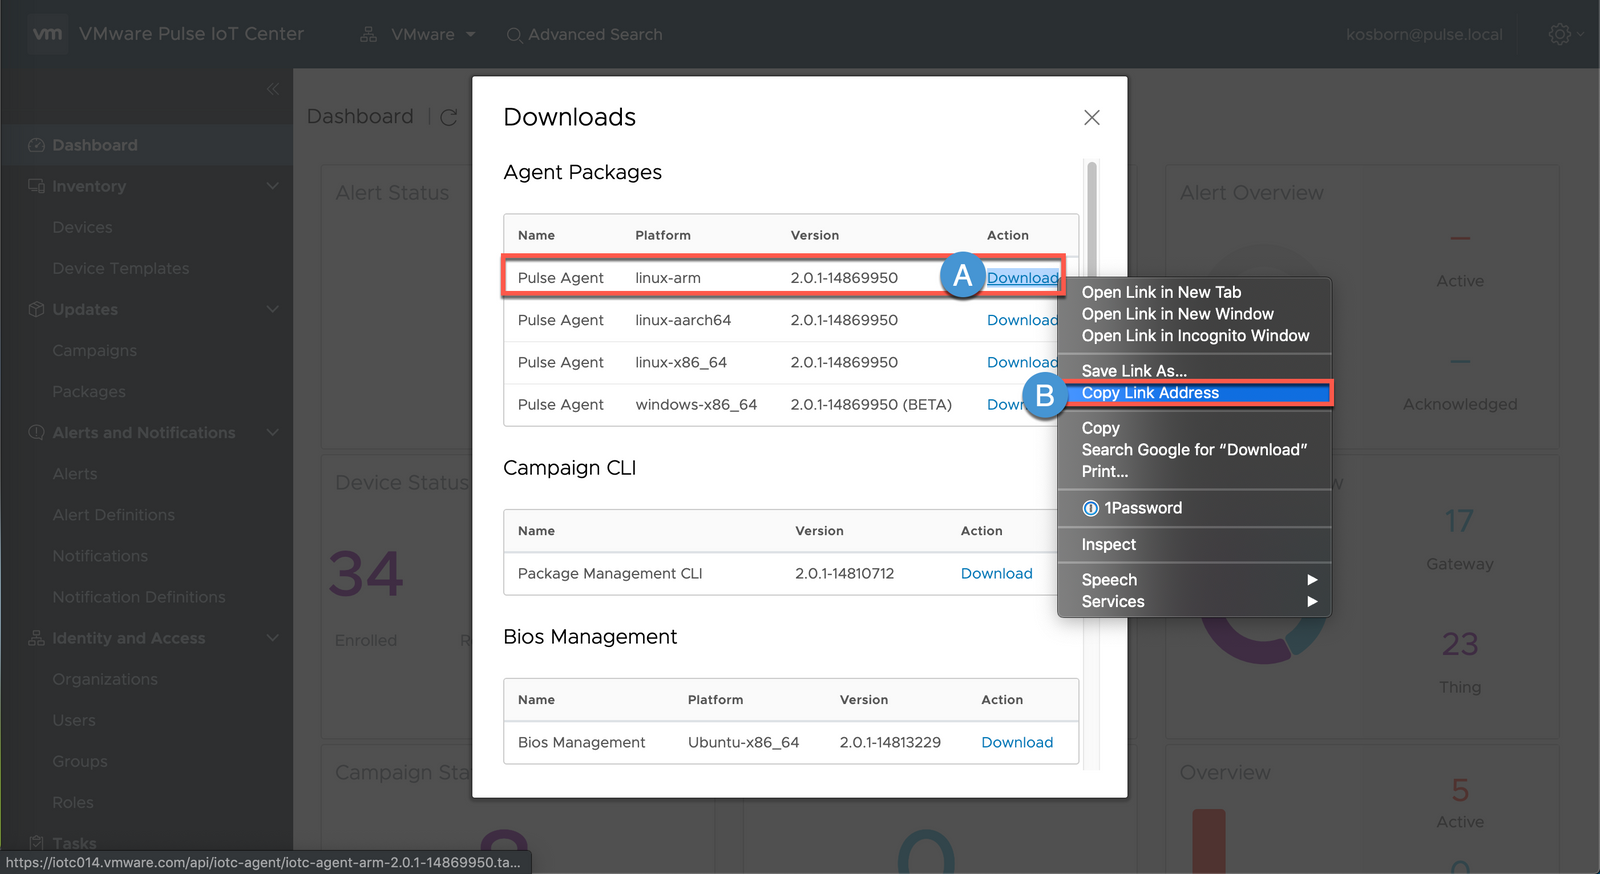Click kosborn@pulse.local user name
This screenshot has width=1600, height=874.
pyautogui.click(x=1424, y=35)
